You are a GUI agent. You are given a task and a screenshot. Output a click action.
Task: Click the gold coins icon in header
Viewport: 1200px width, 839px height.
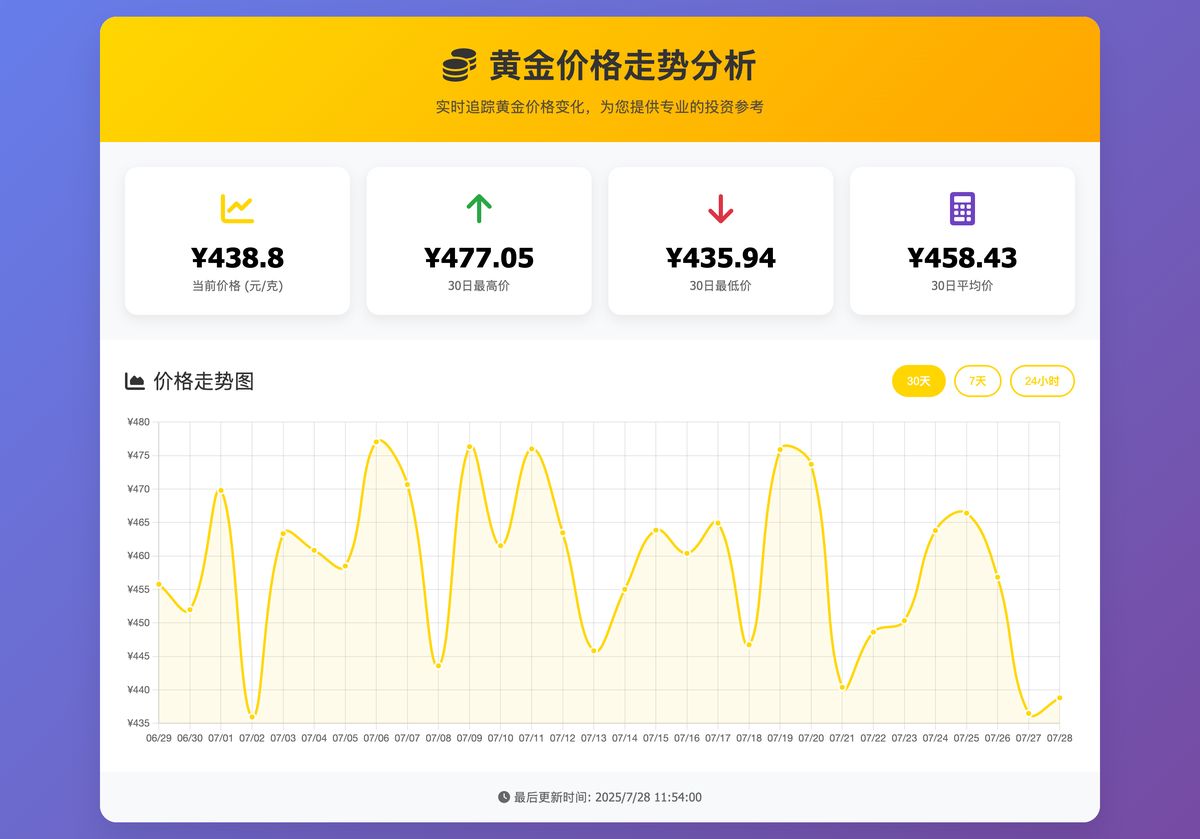tap(459, 66)
